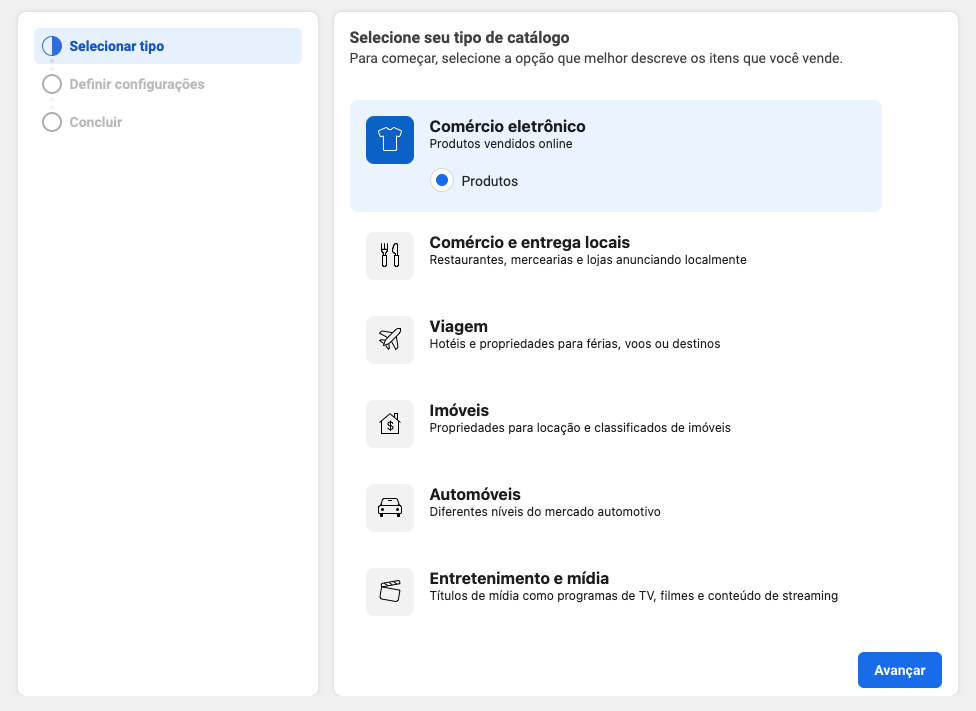Select the car Automóveis icon
Viewport: 976px width, 711px height.
[x=390, y=508]
